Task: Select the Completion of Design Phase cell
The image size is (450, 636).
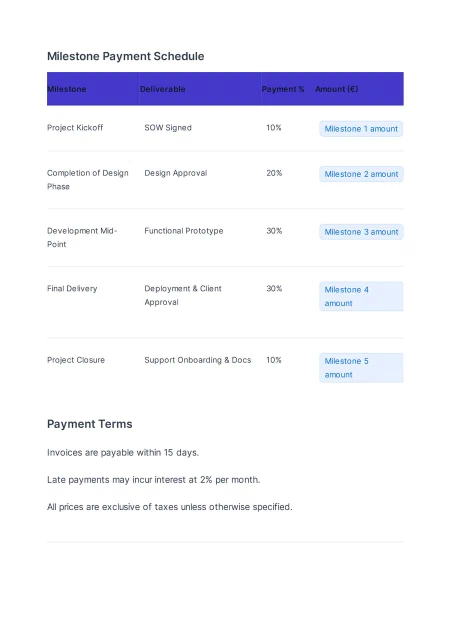Action: [88, 180]
